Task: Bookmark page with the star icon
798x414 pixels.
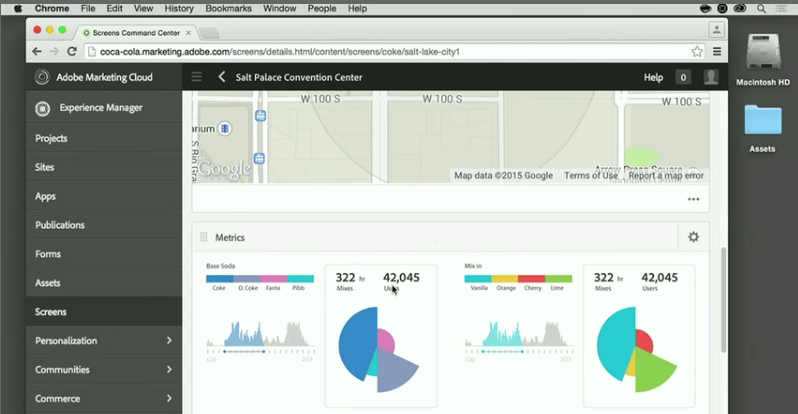Action: point(697,51)
